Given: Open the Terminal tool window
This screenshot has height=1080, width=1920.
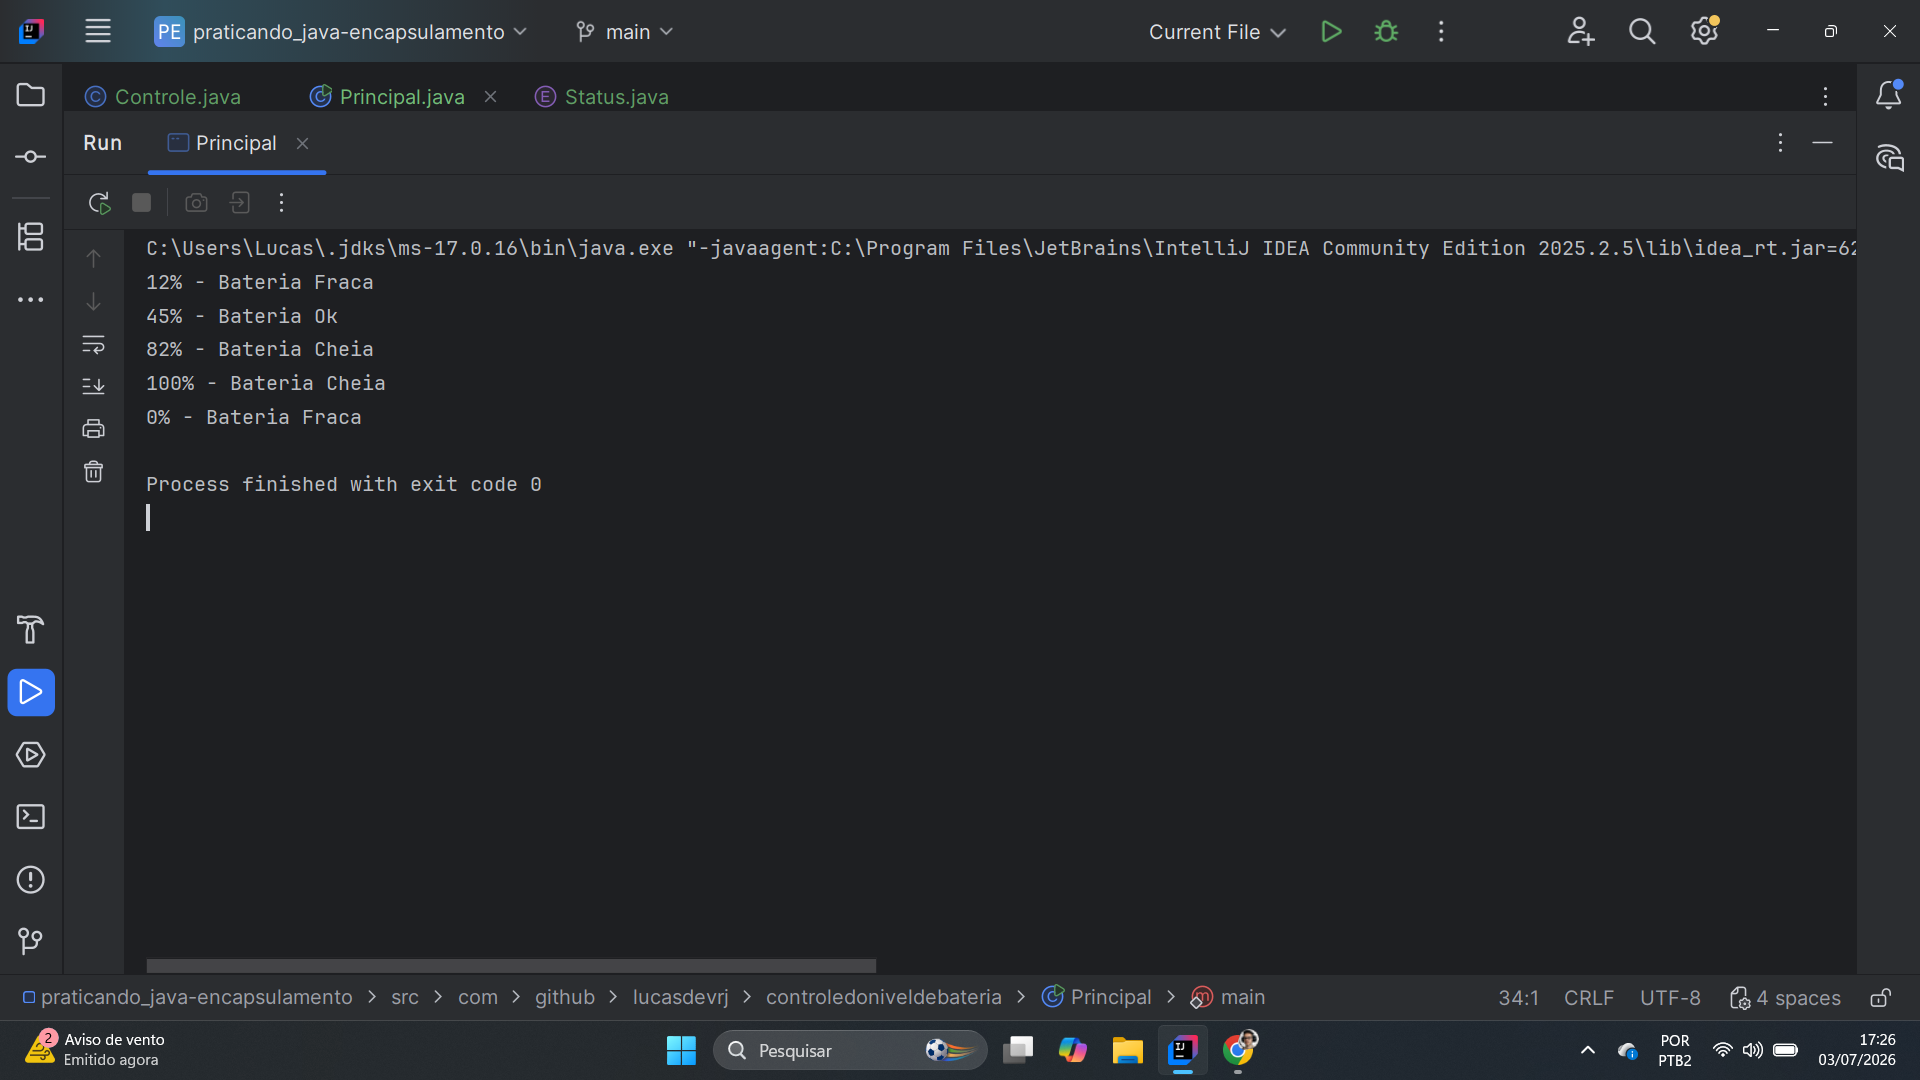Looking at the screenshot, I should (31, 817).
